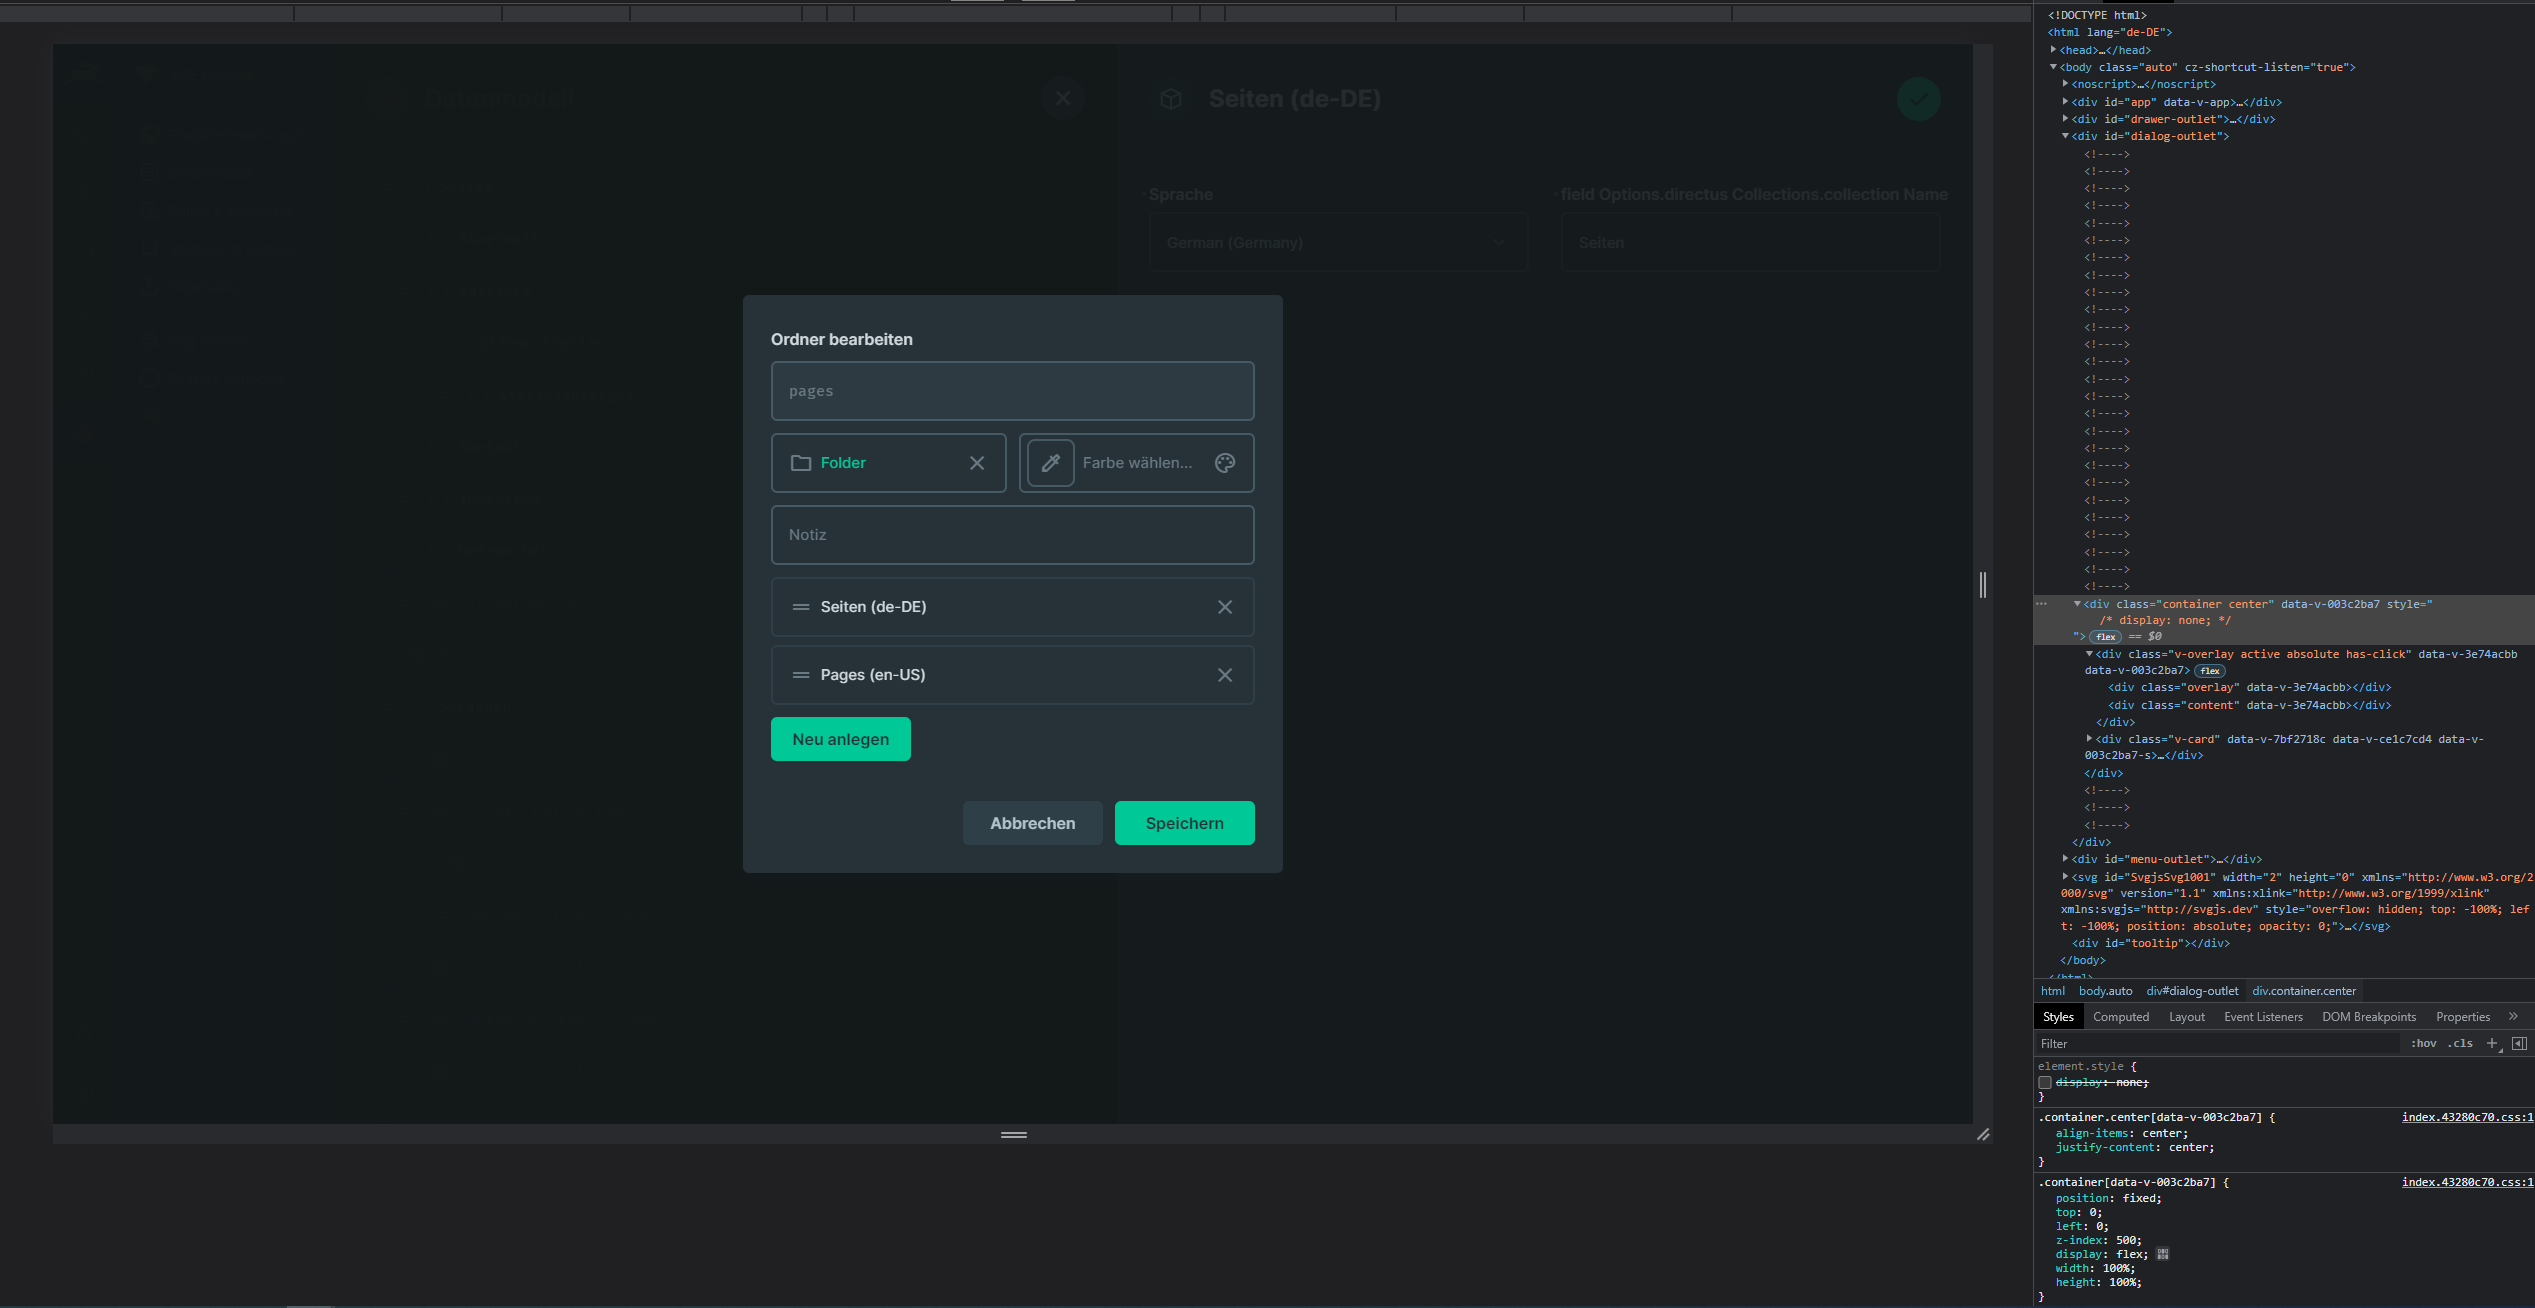Remove the Seiten (de-DE) translation row
Image resolution: width=2535 pixels, height=1308 pixels.
click(x=1225, y=607)
